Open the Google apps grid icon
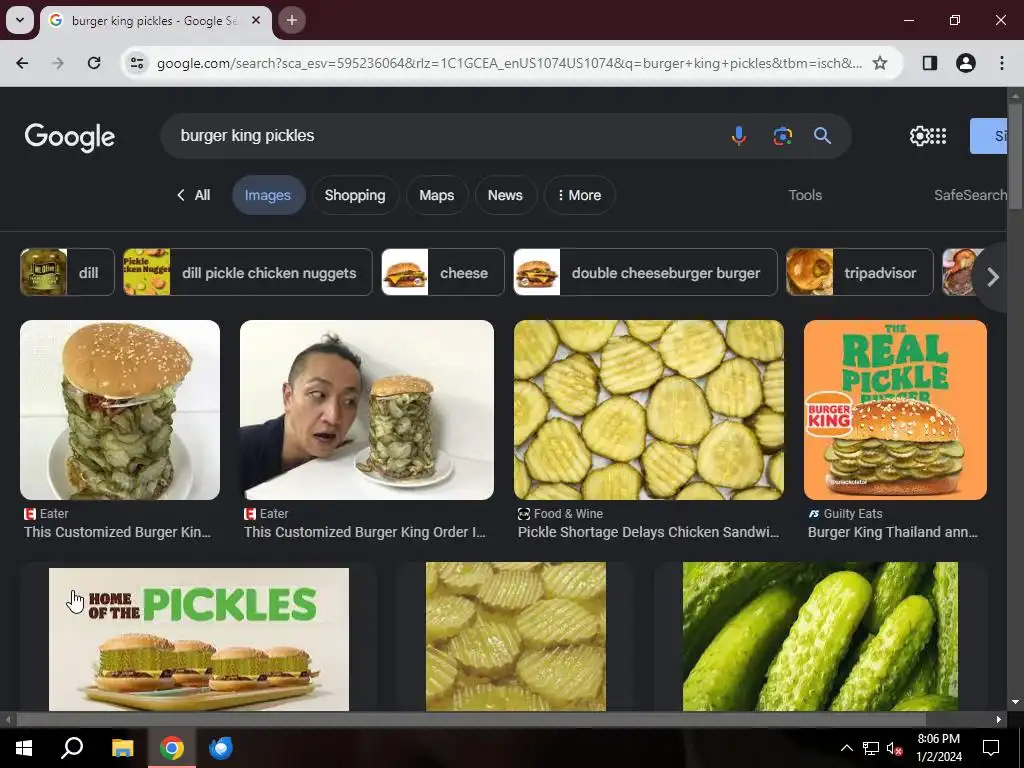 pos(938,136)
